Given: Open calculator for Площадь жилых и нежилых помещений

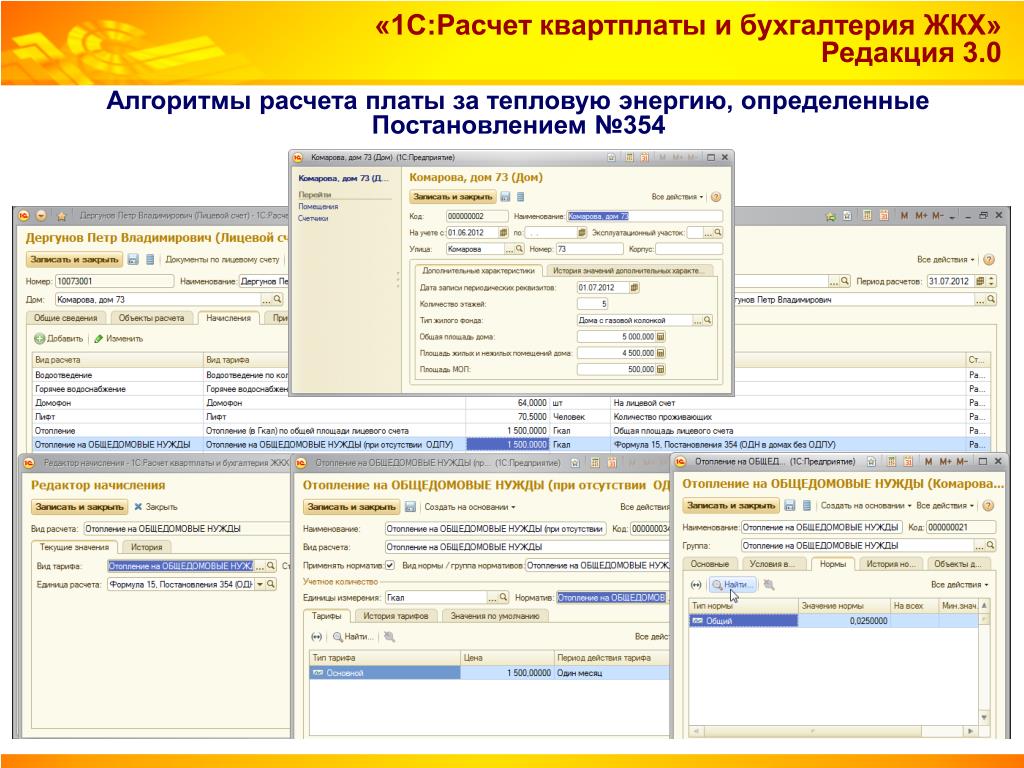Looking at the screenshot, I should click(x=660, y=353).
